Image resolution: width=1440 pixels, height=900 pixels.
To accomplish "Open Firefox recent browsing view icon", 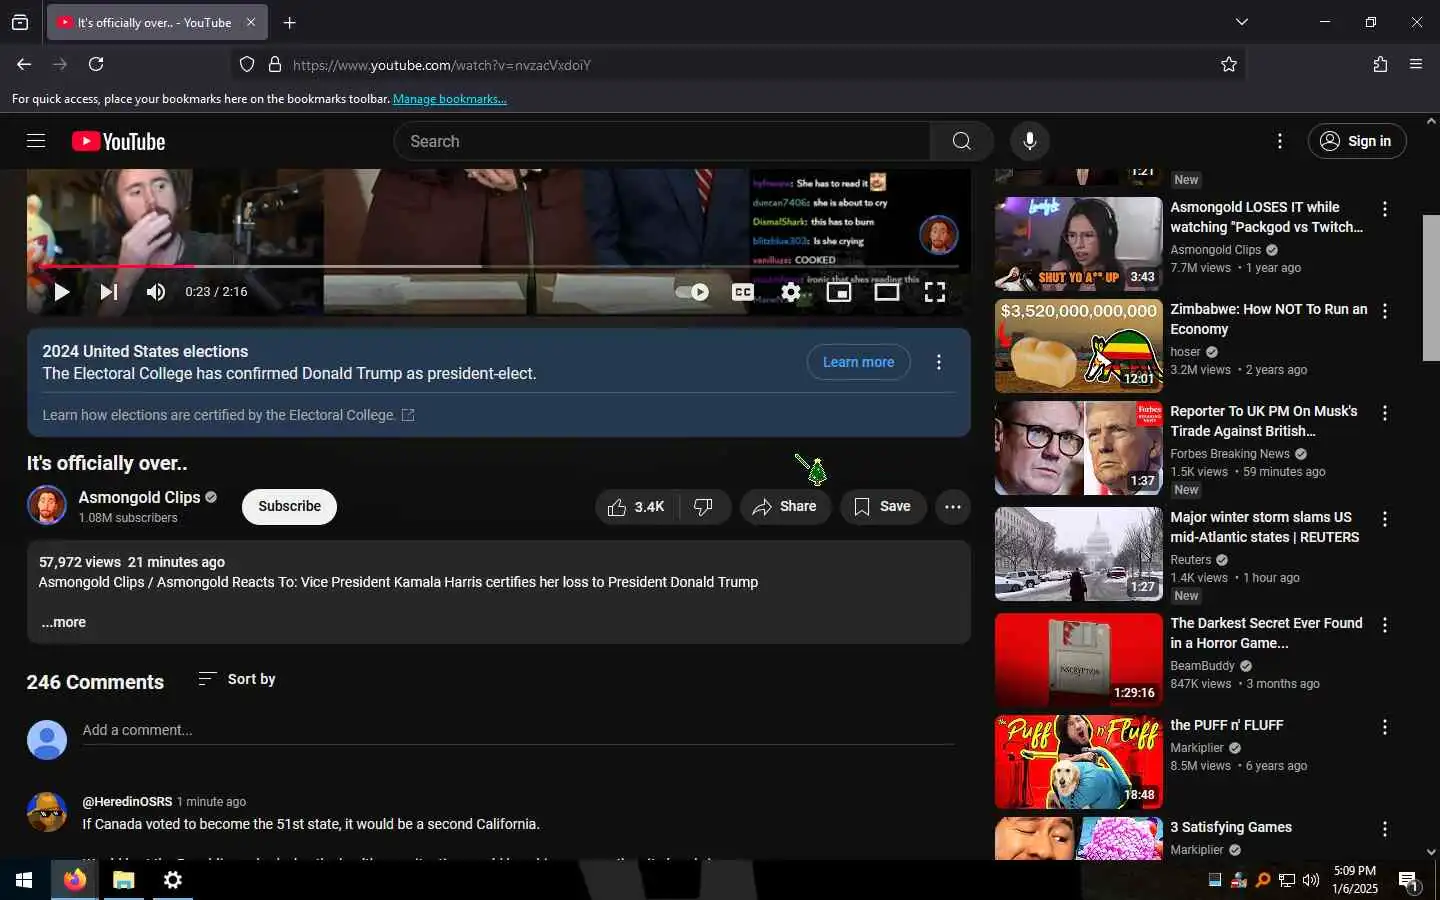I will click(x=20, y=22).
